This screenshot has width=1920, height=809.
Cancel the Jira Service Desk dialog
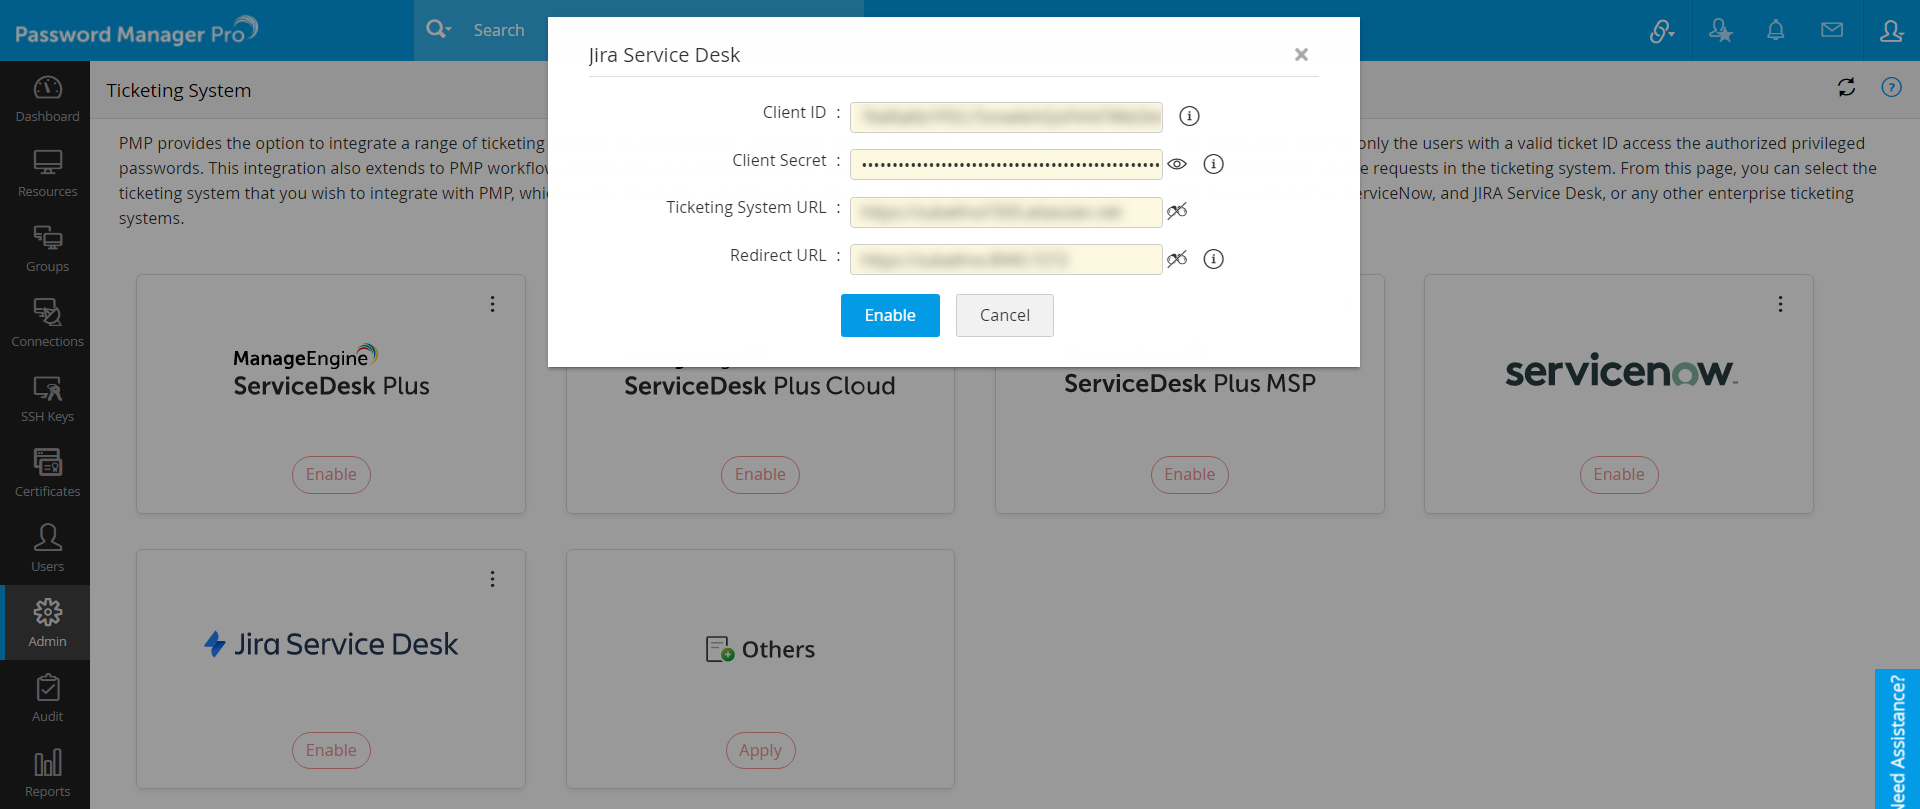1004,315
